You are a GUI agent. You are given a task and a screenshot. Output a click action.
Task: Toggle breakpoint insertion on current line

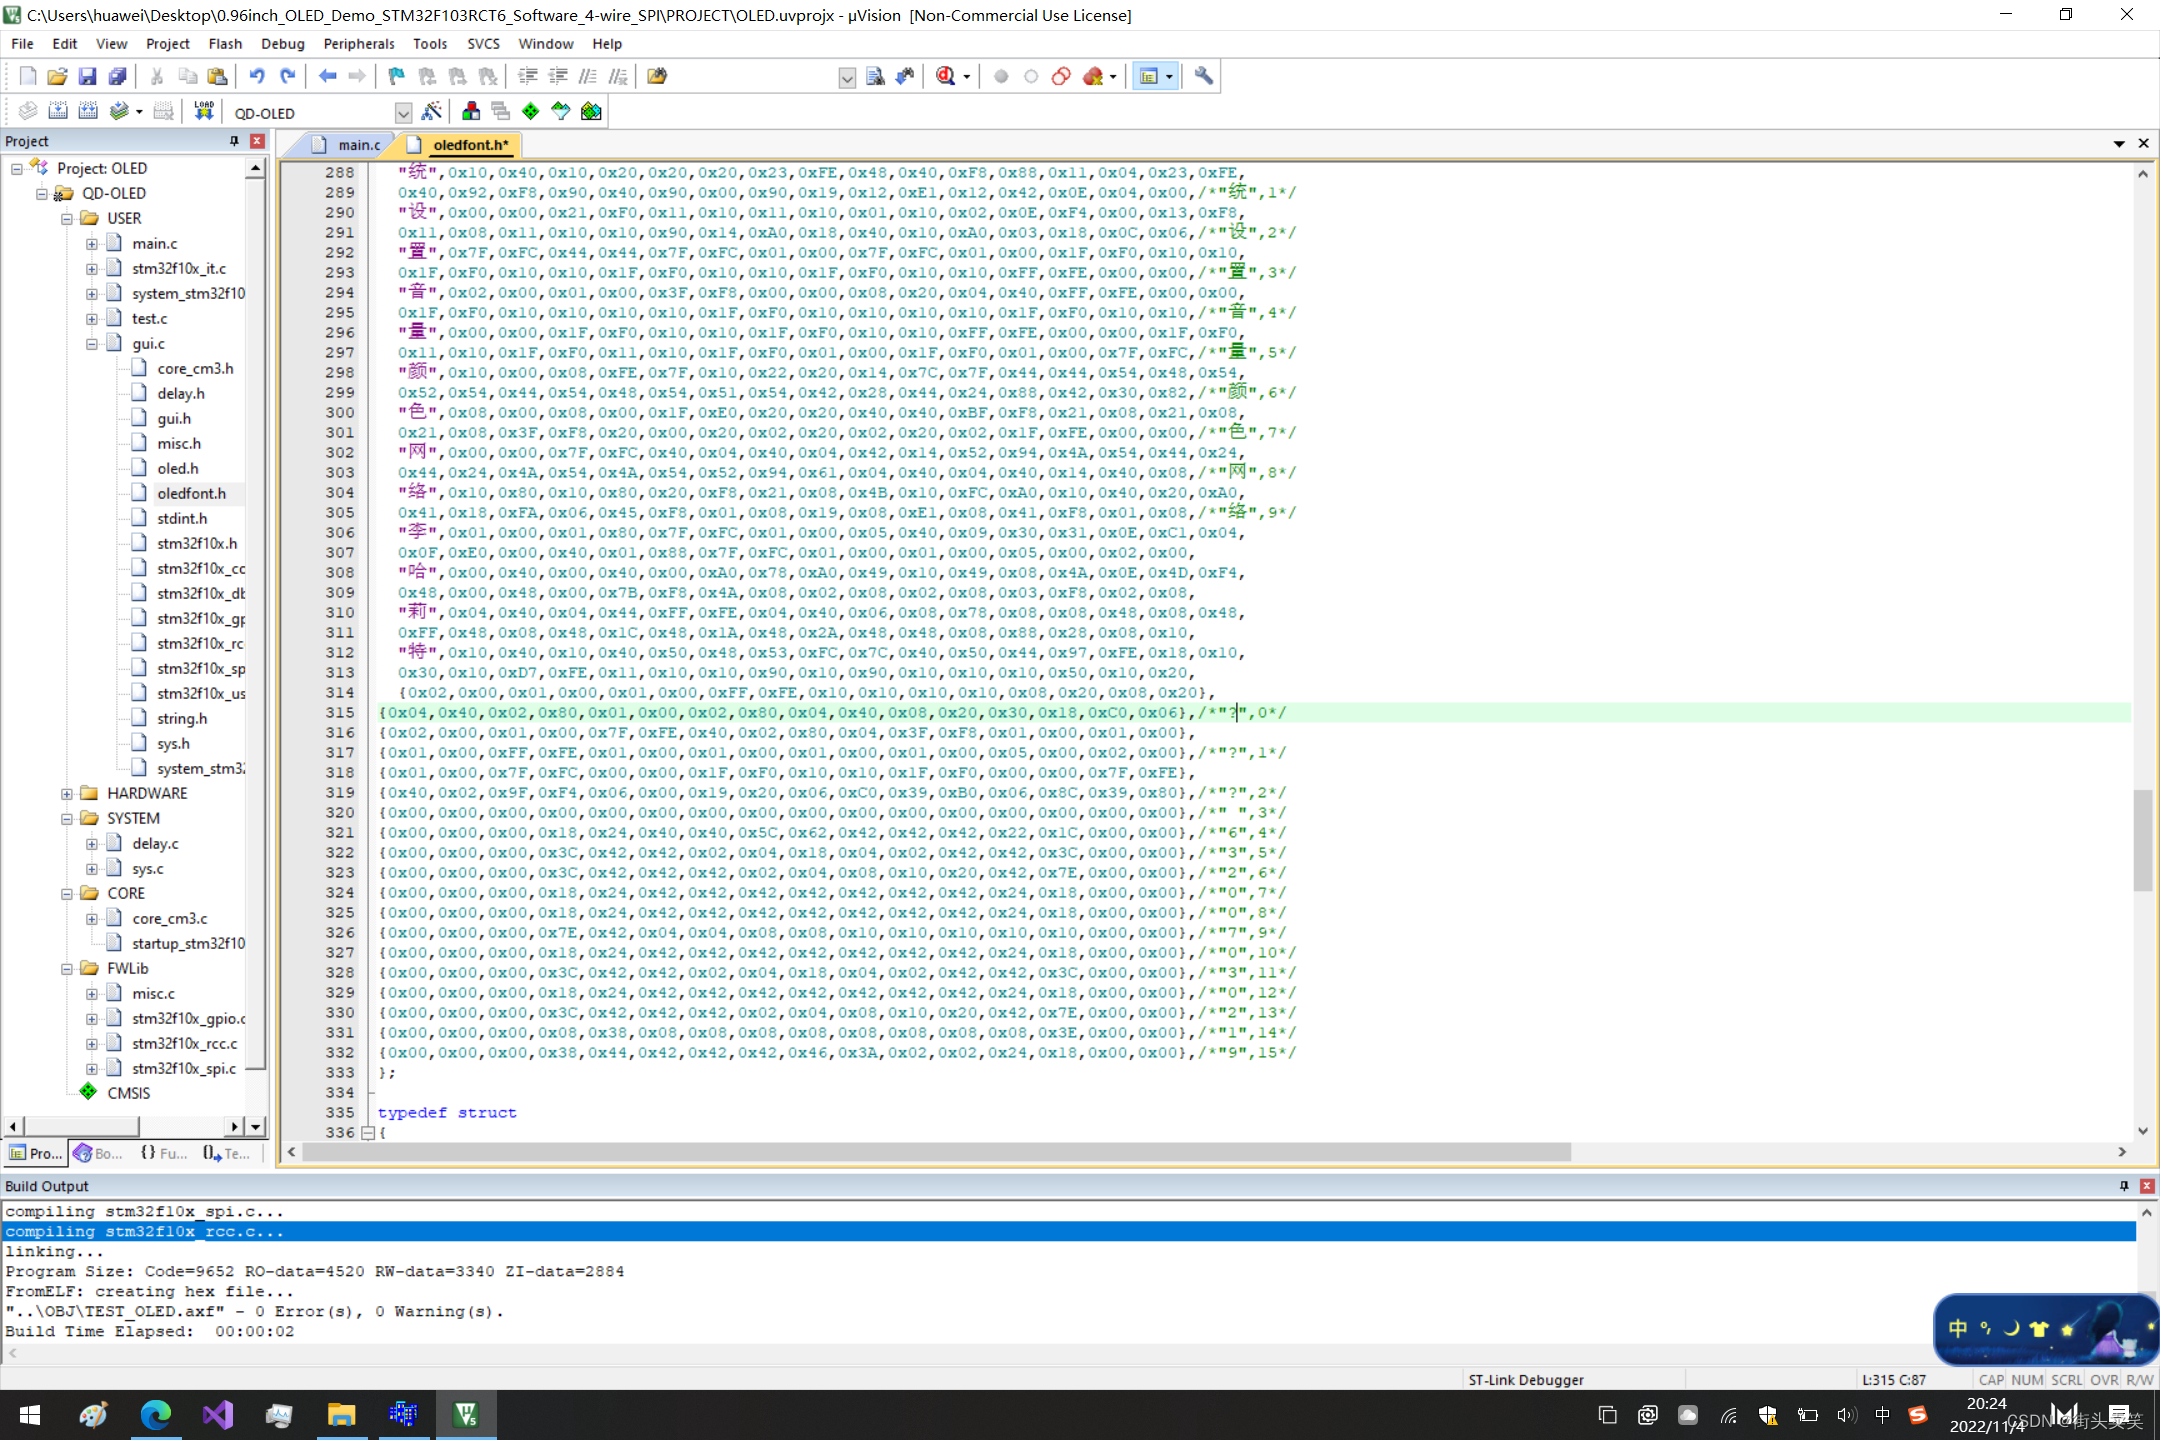(x=1001, y=76)
